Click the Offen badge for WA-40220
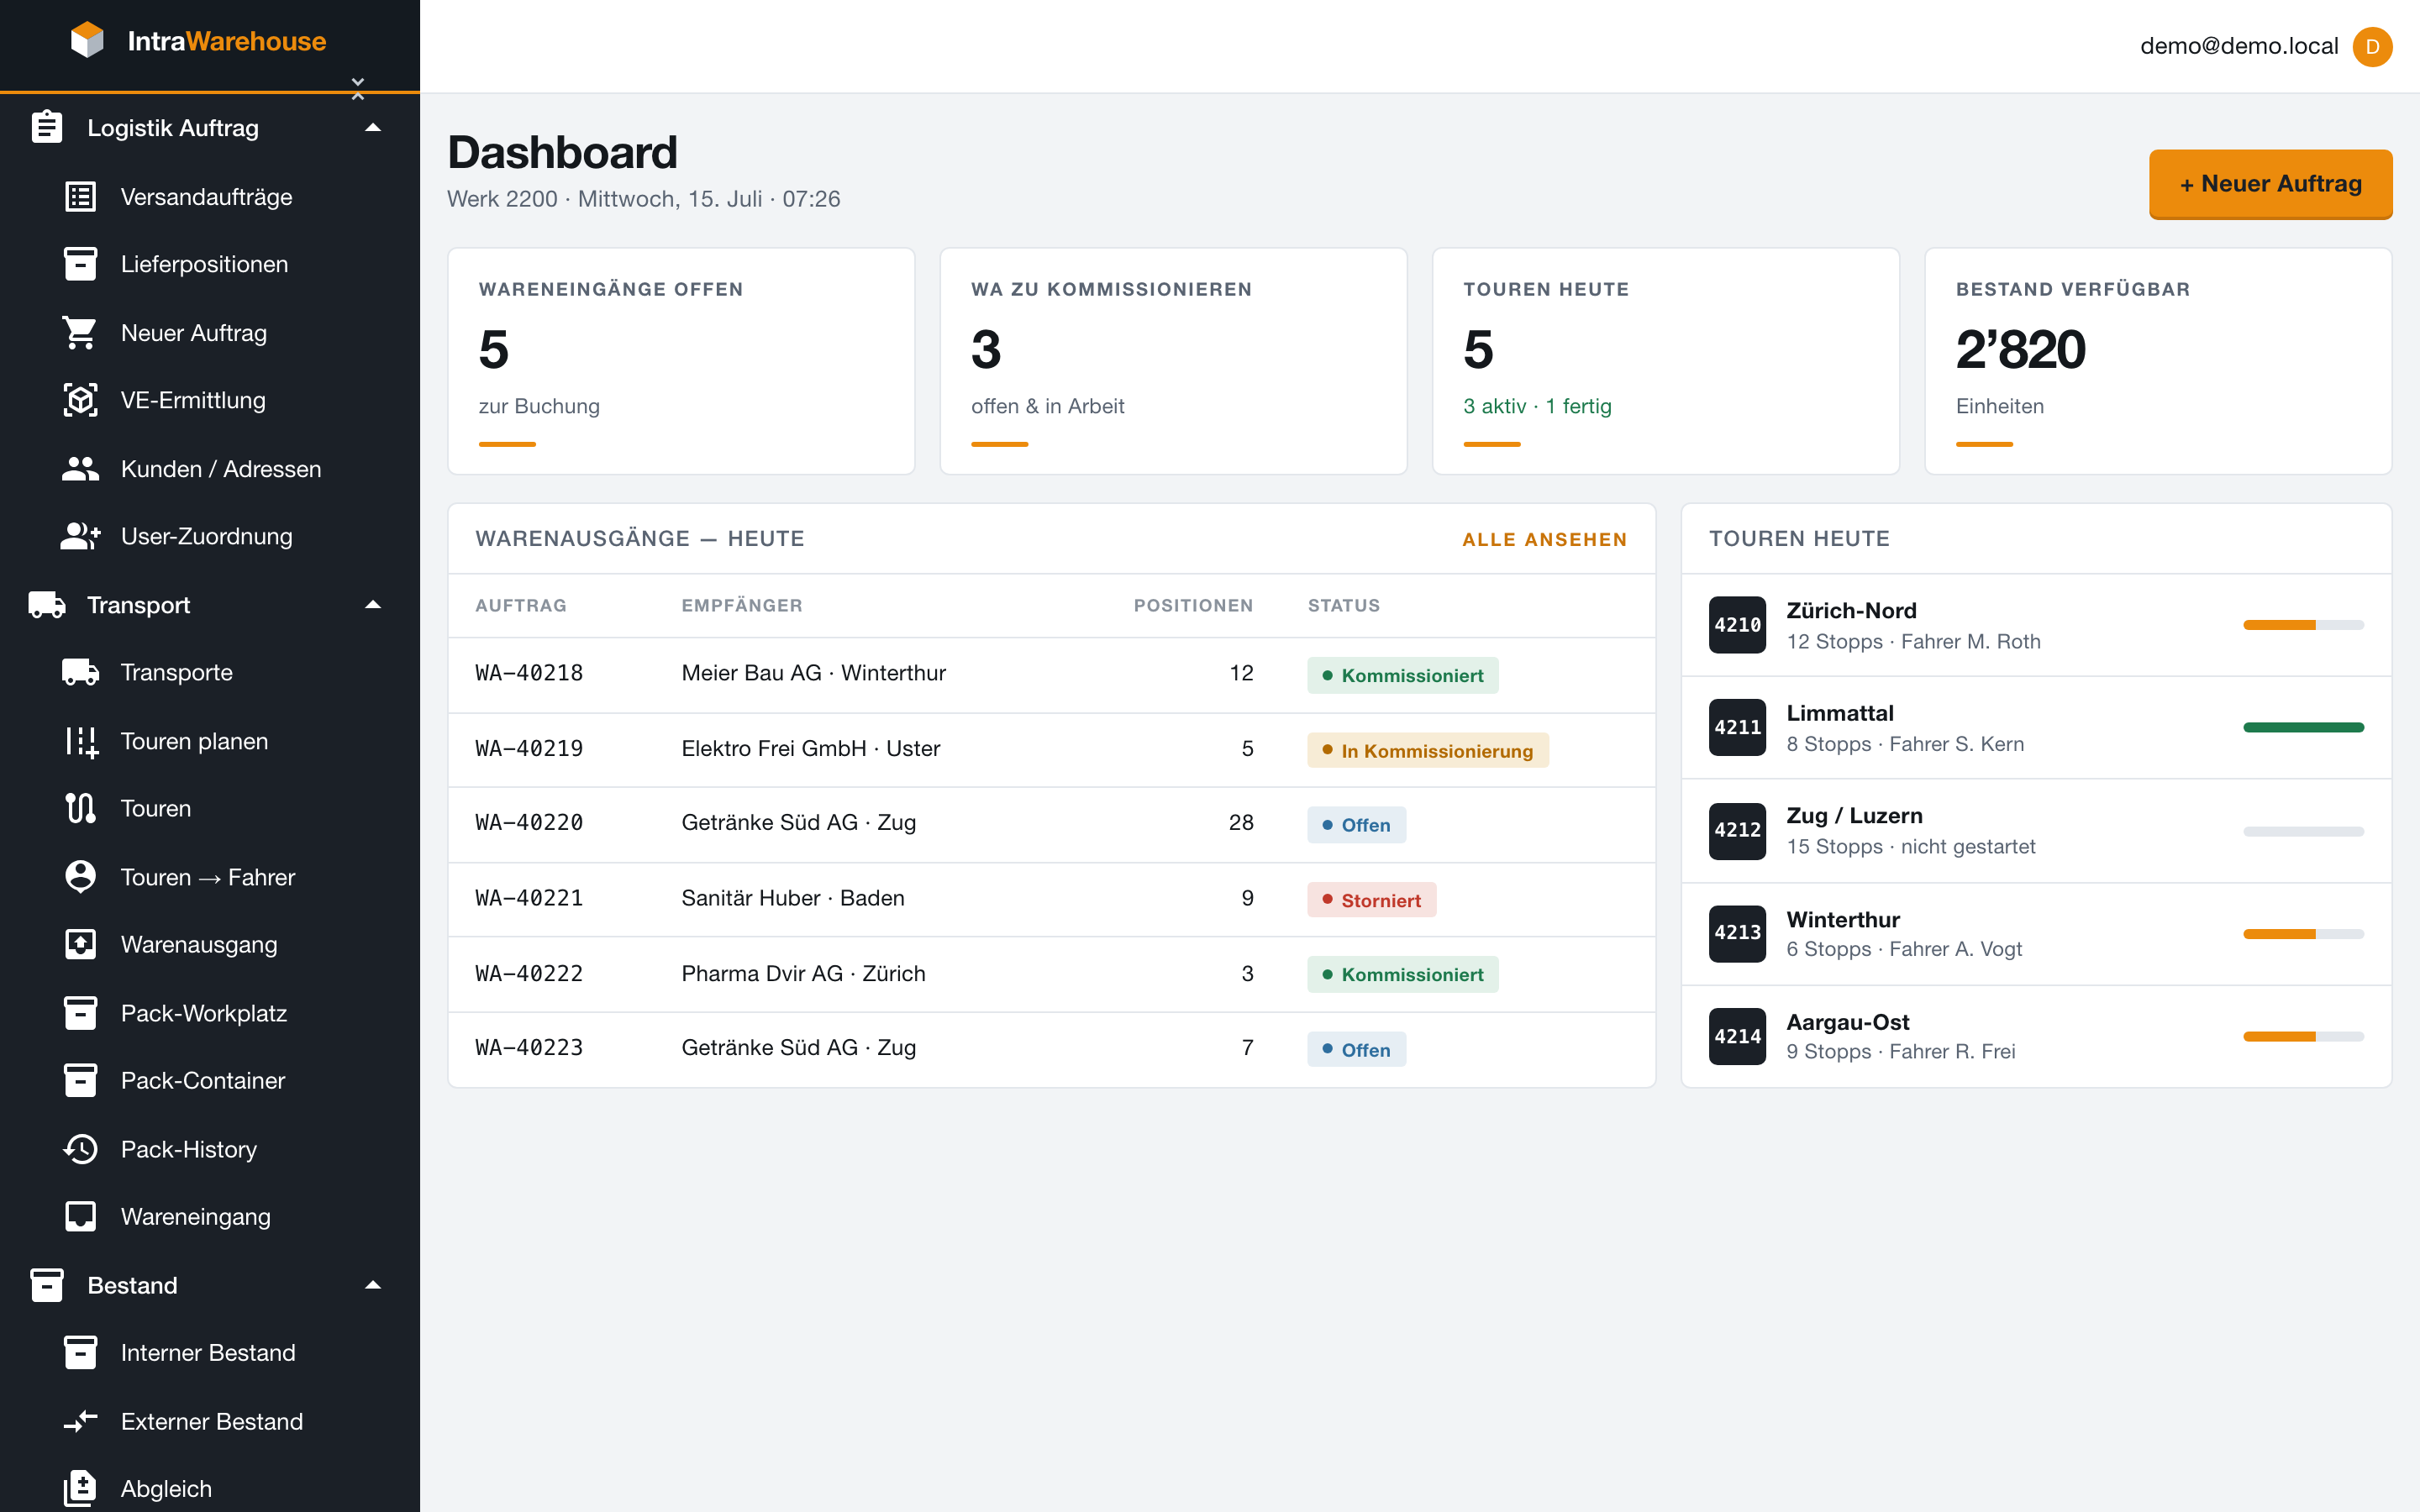 point(1356,825)
